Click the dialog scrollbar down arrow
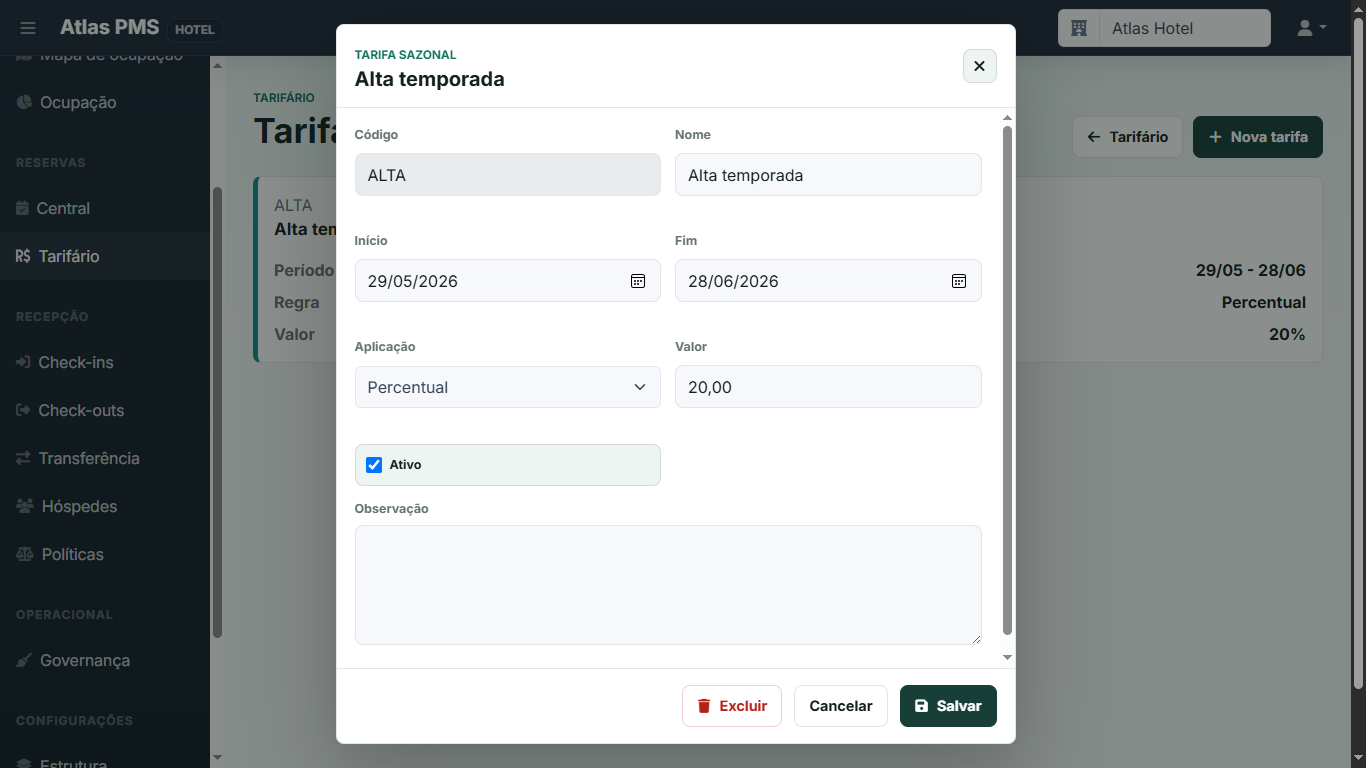The image size is (1366, 768). point(1007,657)
